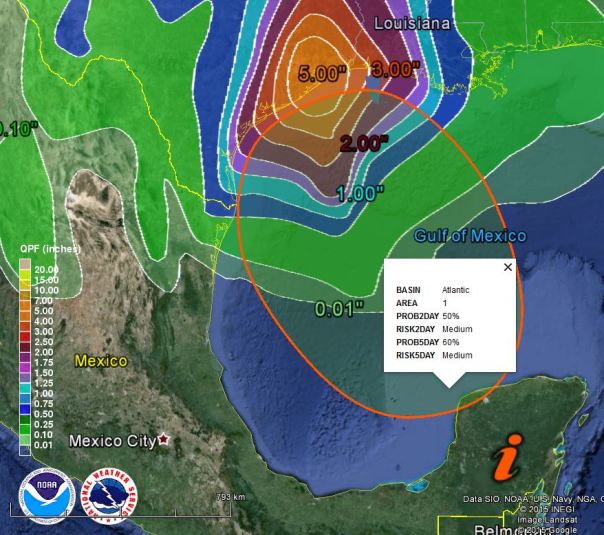Click the National Weather Service logo
The width and height of the screenshot is (604, 535).
(109, 497)
